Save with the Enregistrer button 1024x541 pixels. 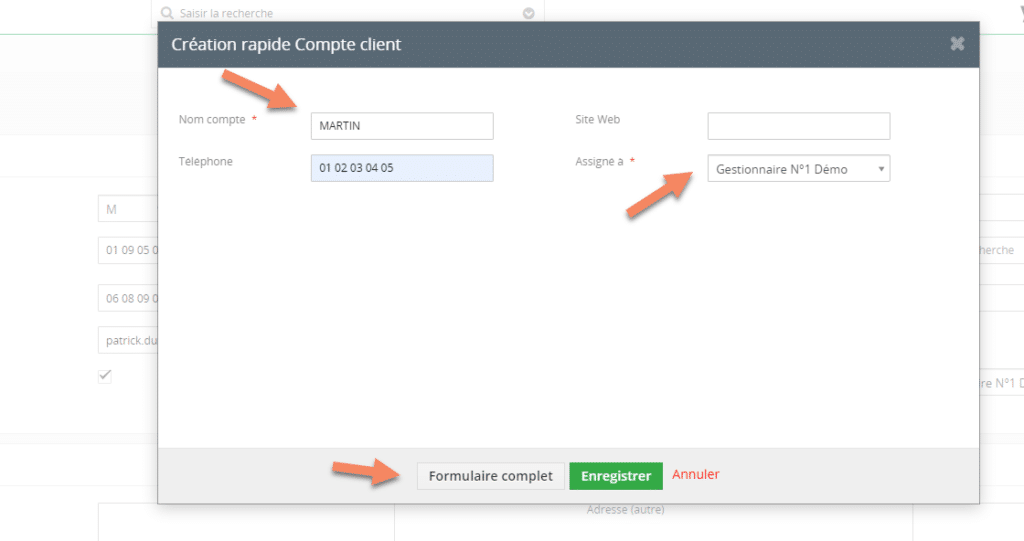coord(616,476)
